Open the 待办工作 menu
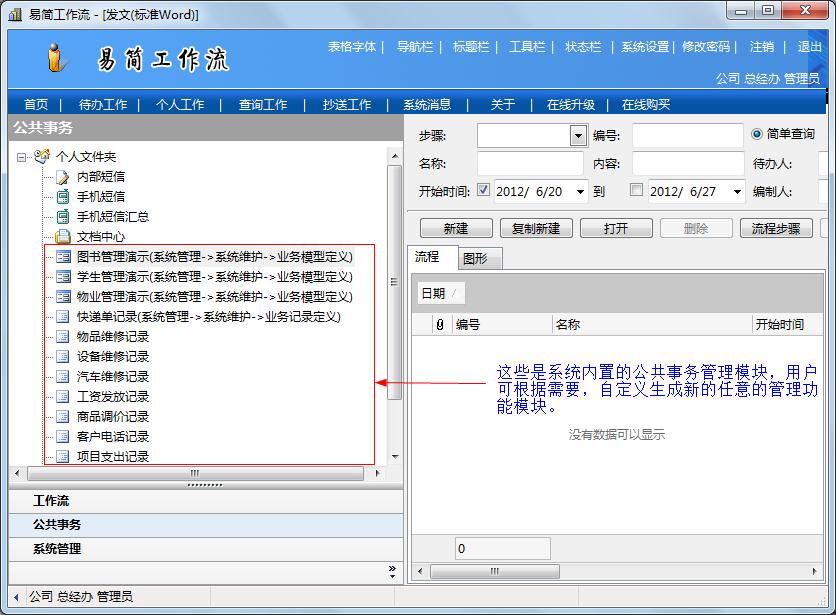 (x=103, y=105)
